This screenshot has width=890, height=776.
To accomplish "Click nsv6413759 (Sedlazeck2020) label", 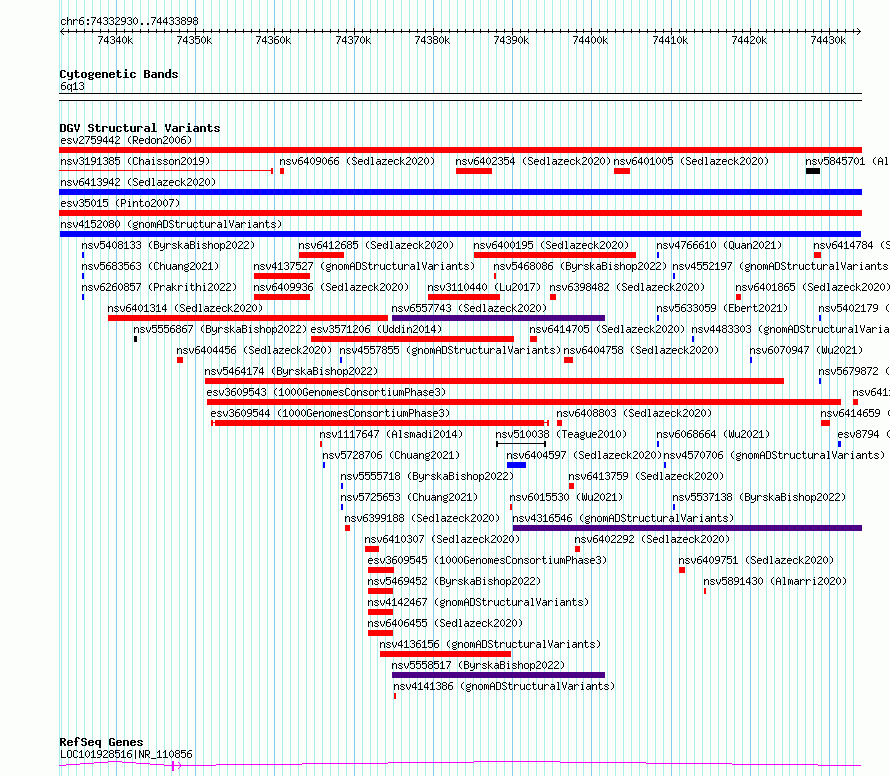I will [x=646, y=476].
